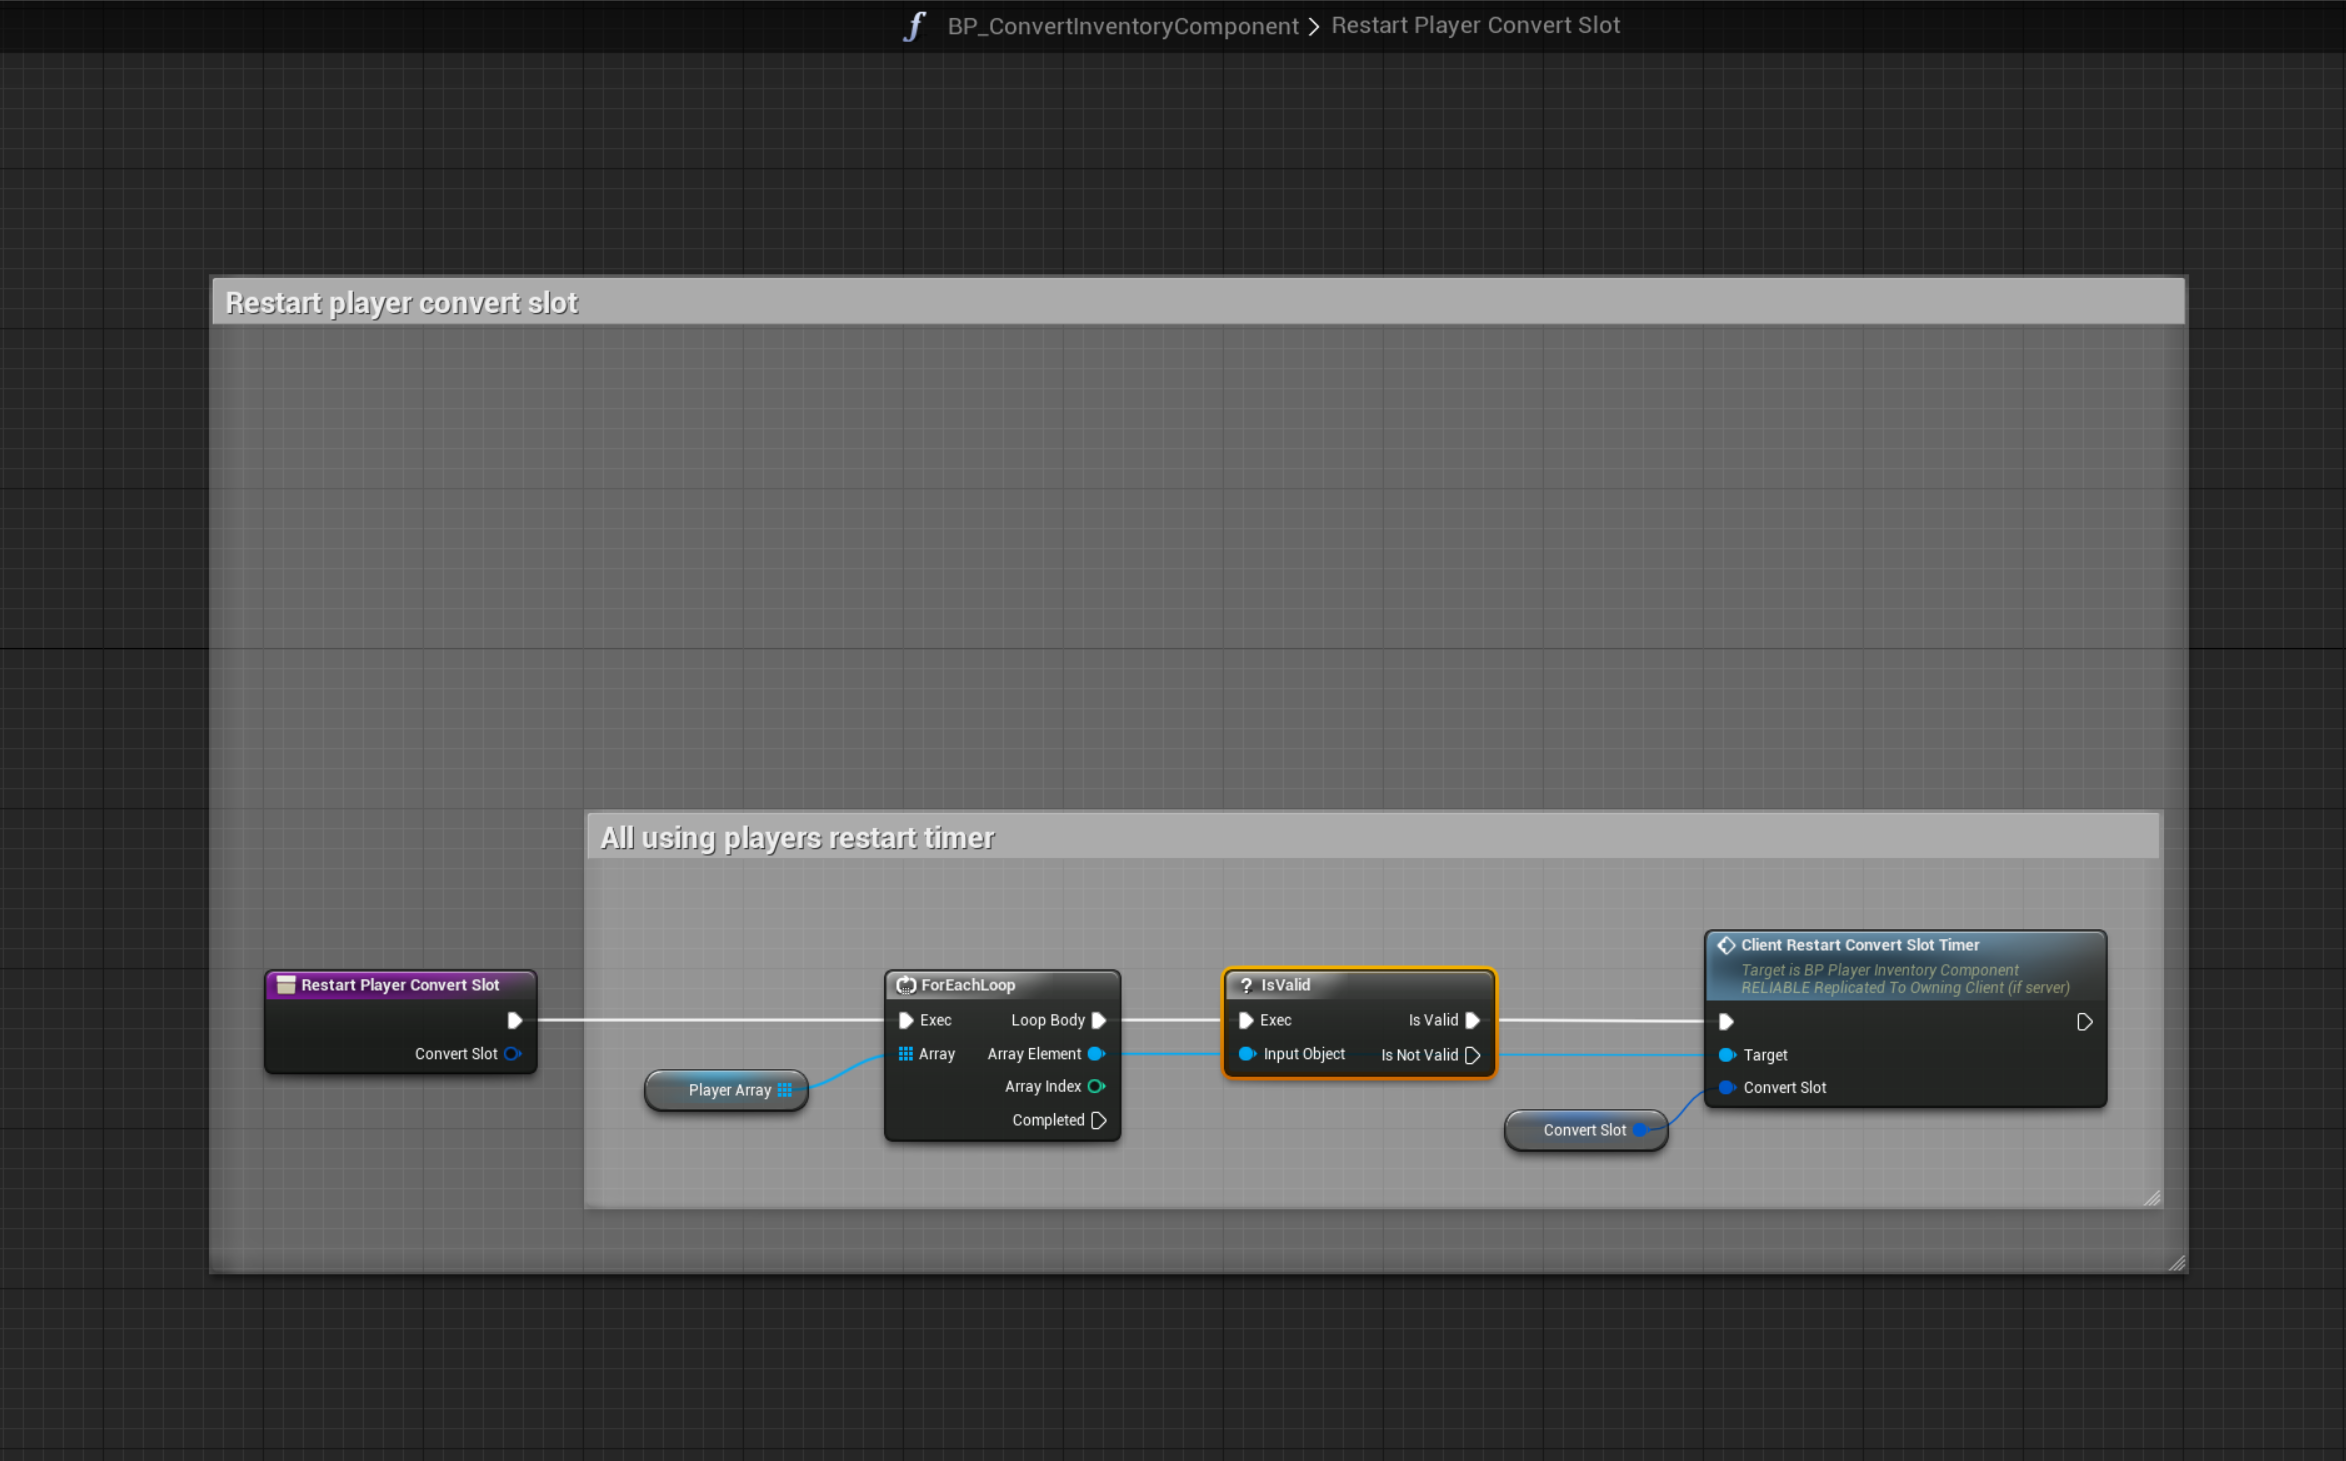The width and height of the screenshot is (2346, 1461).
Task: Click Restart Player Convert Slot breadcrumb
Action: (1475, 26)
